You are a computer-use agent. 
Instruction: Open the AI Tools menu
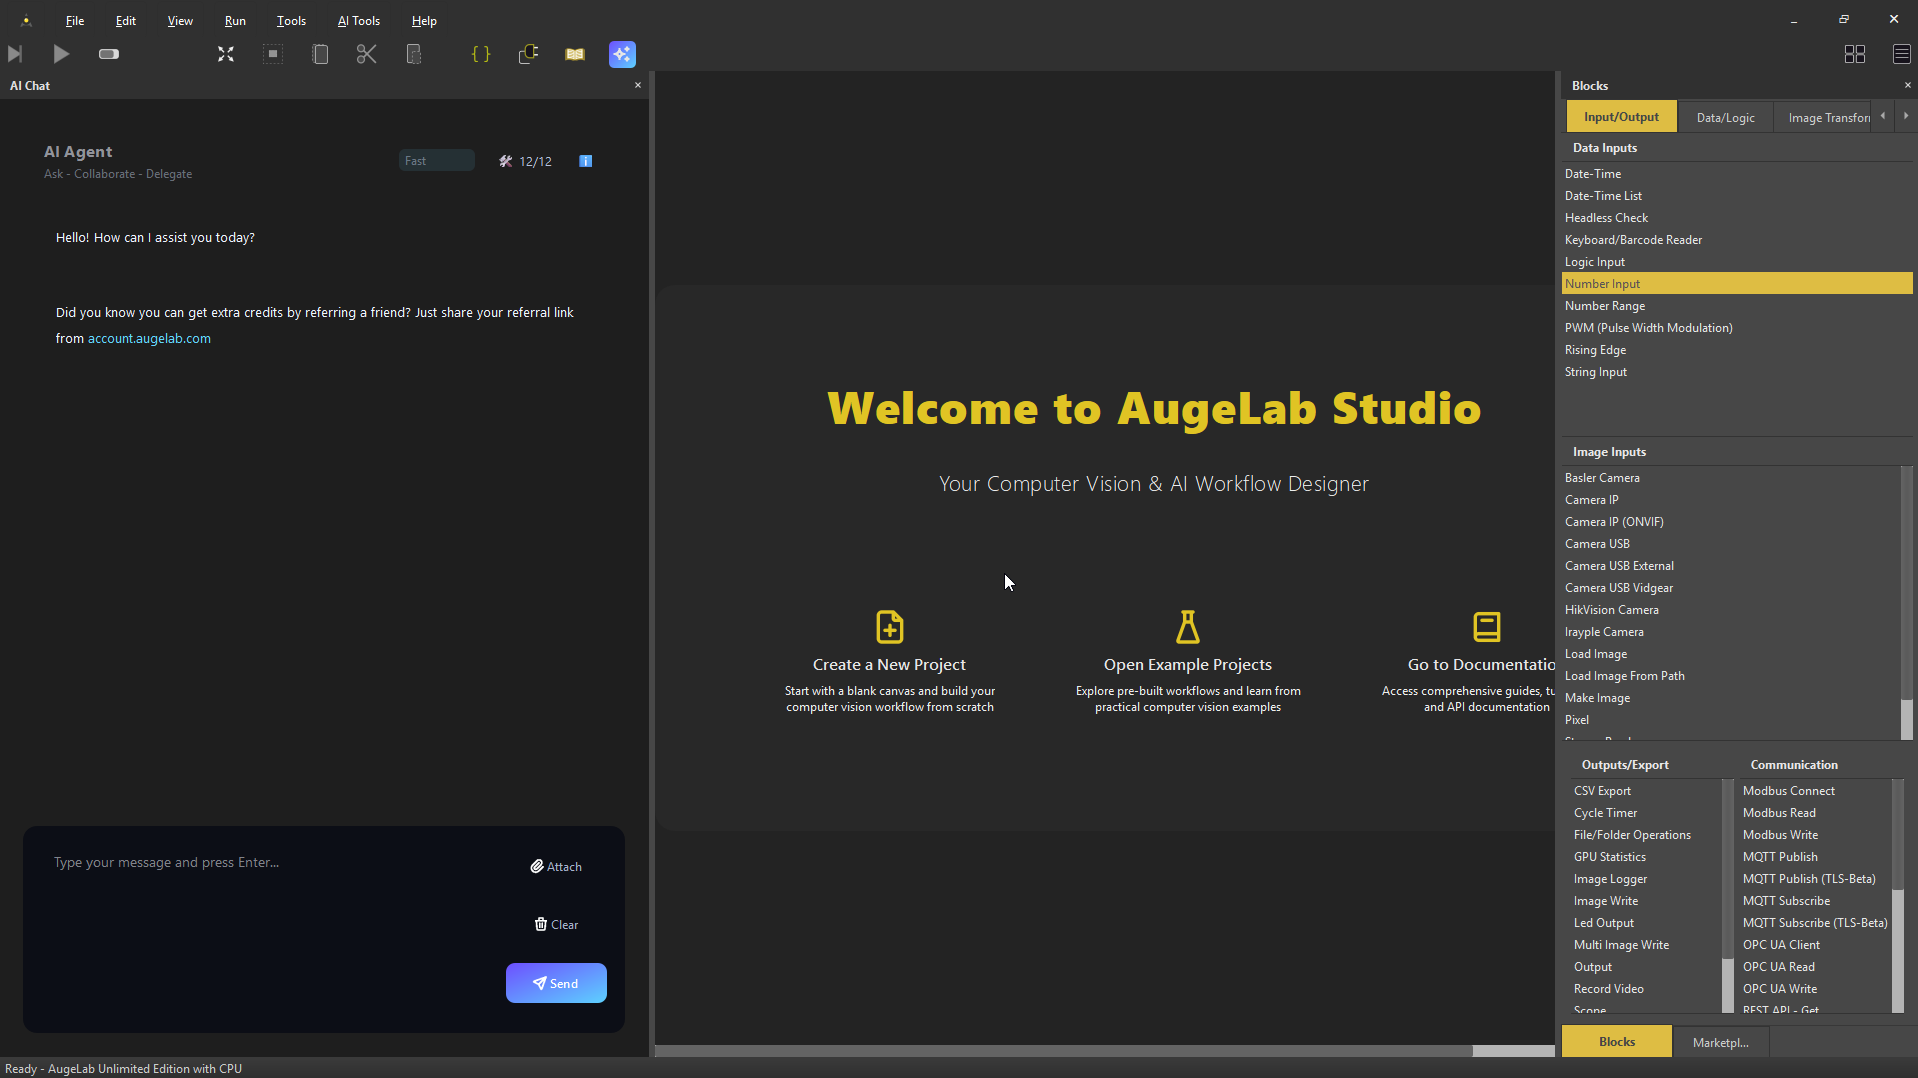(358, 20)
